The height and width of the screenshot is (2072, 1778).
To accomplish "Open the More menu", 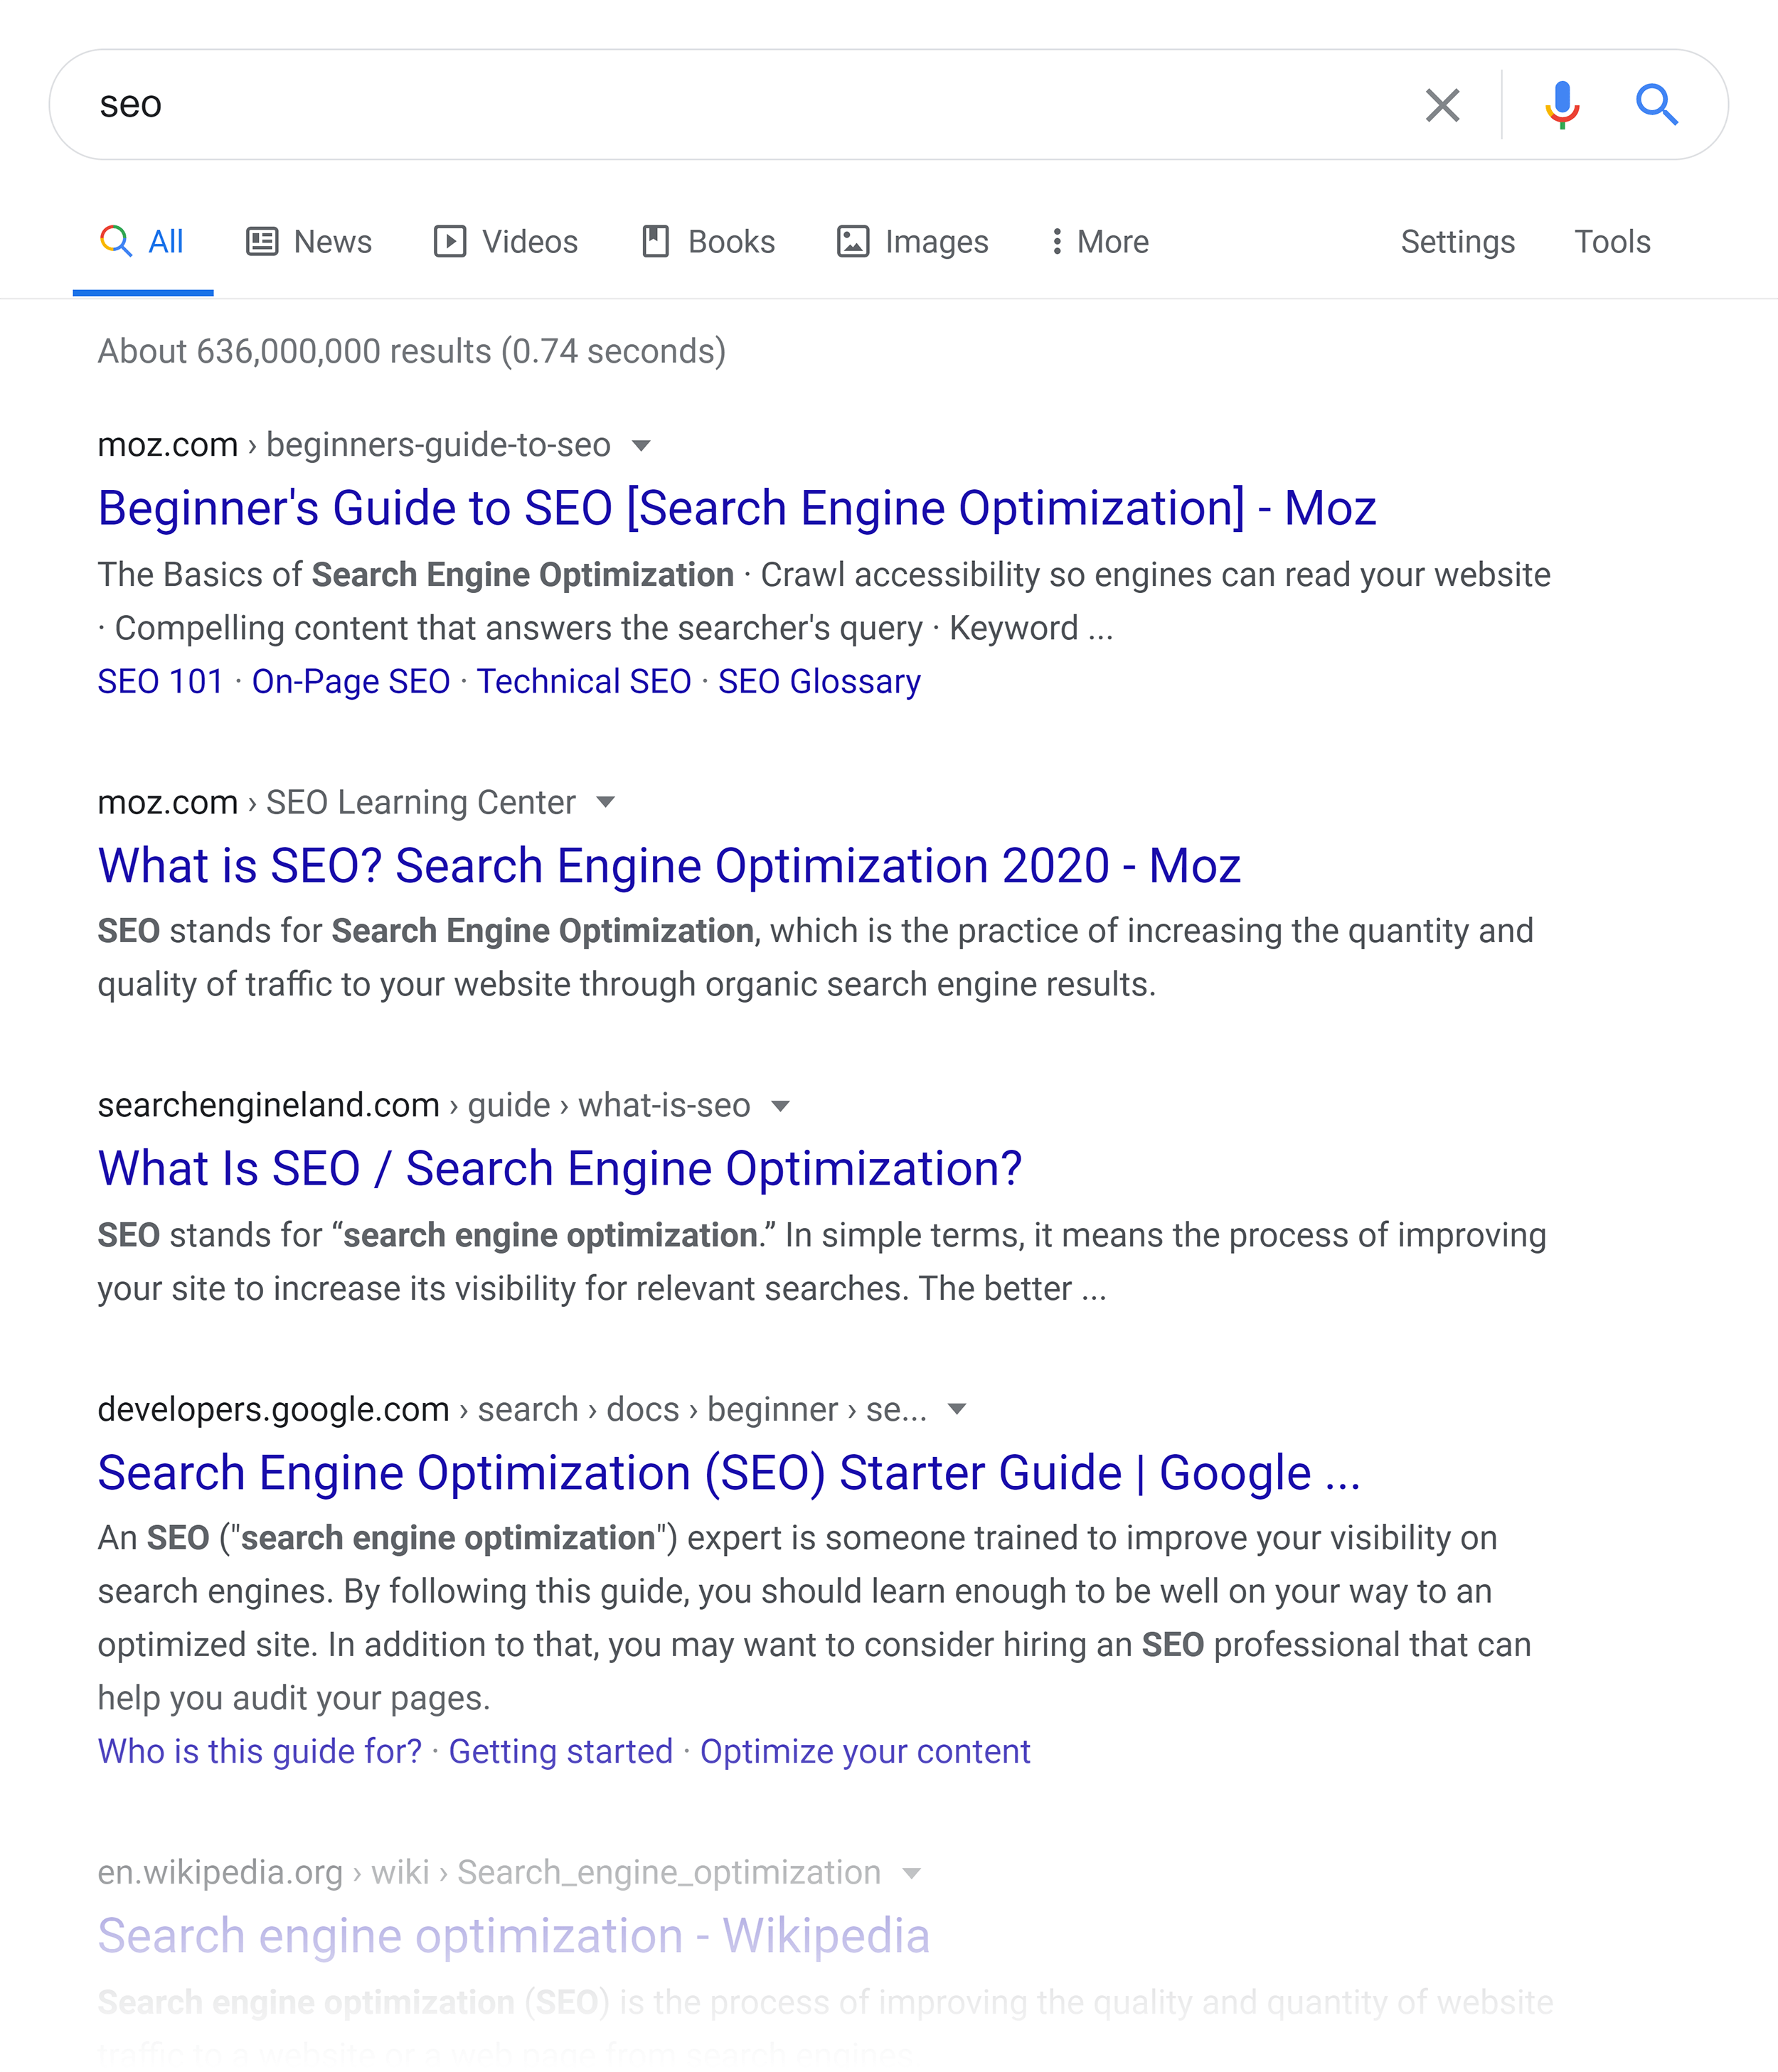I will click(x=1100, y=241).
